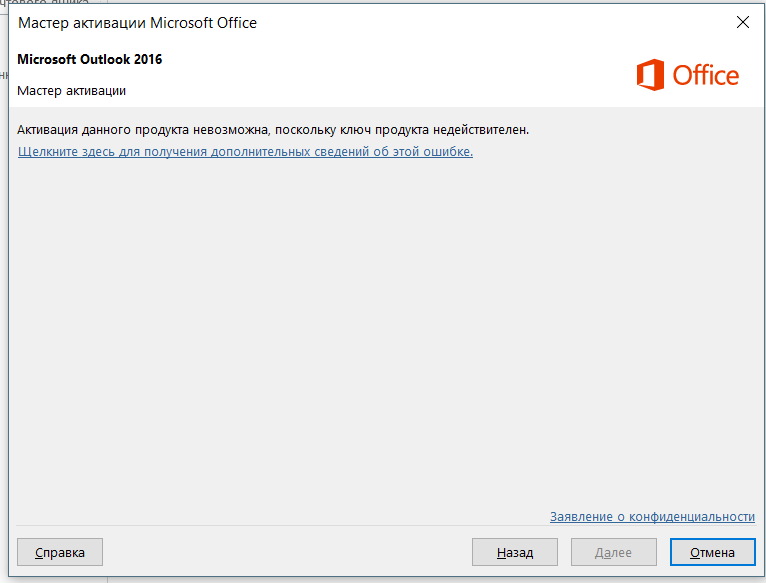Click the separator line above the buttons
Screen dimensions: 766x583
coord(386,526)
